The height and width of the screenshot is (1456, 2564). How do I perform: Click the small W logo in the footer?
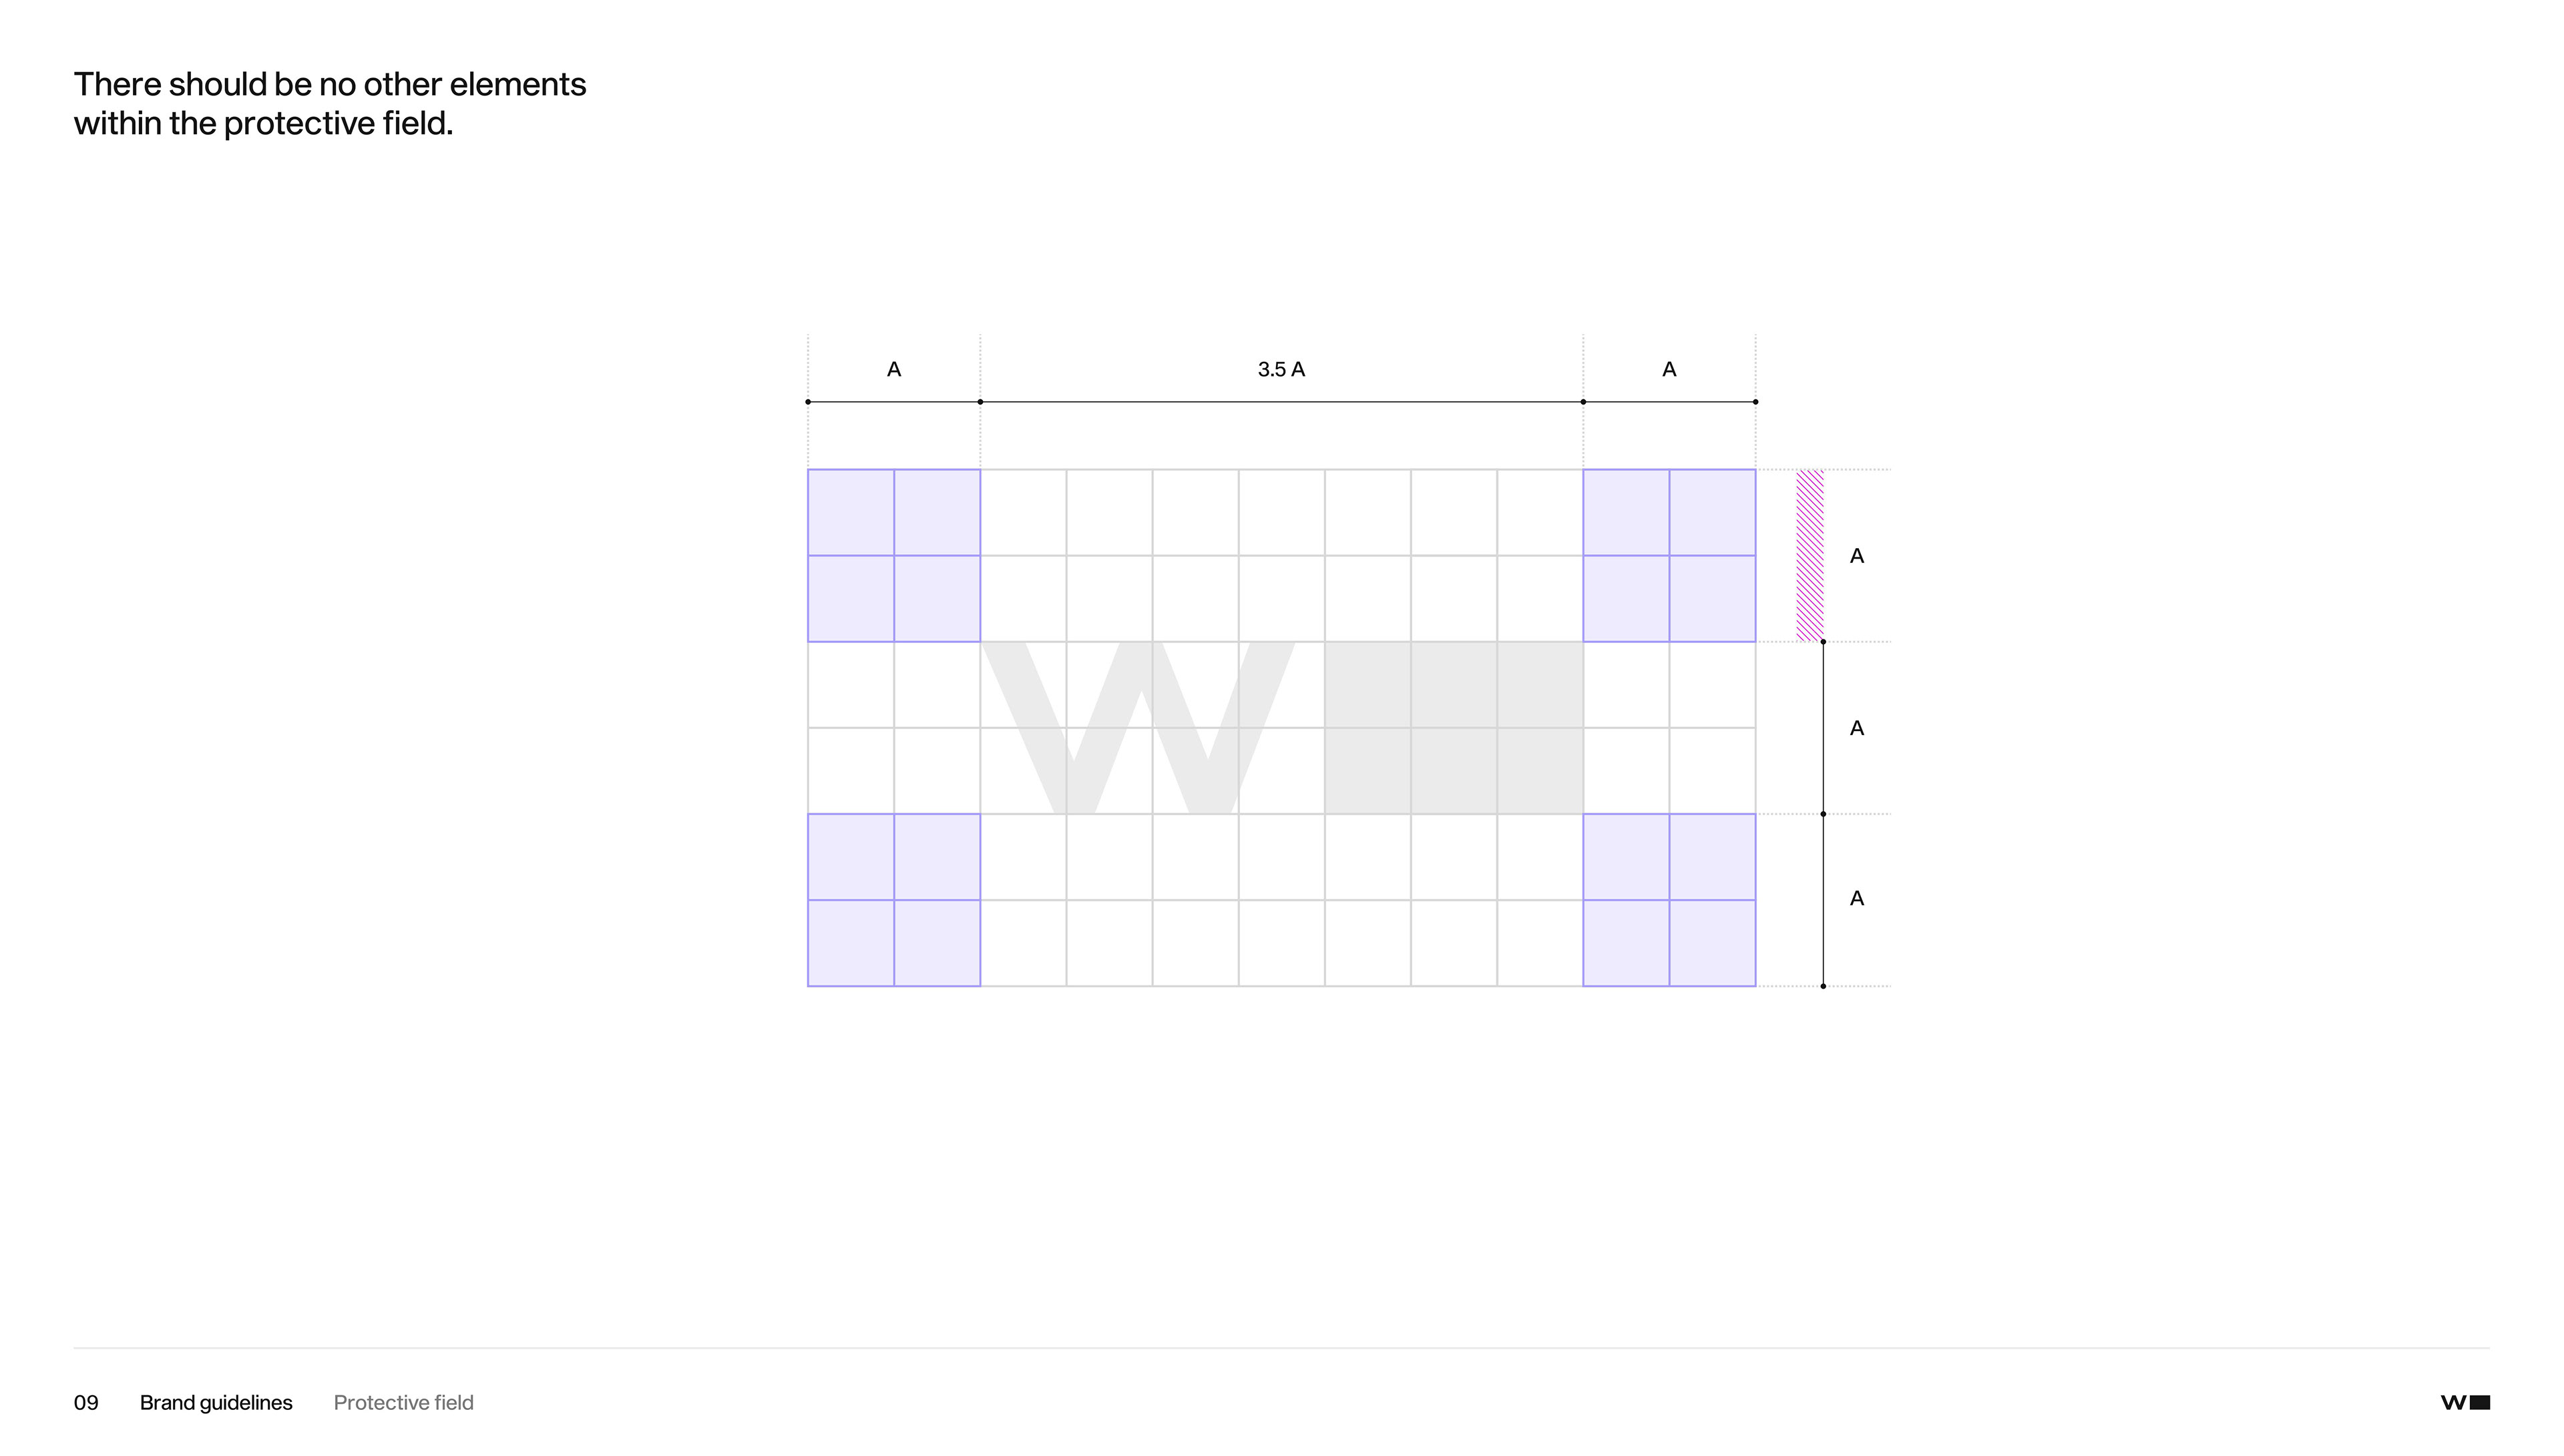2464,1402
